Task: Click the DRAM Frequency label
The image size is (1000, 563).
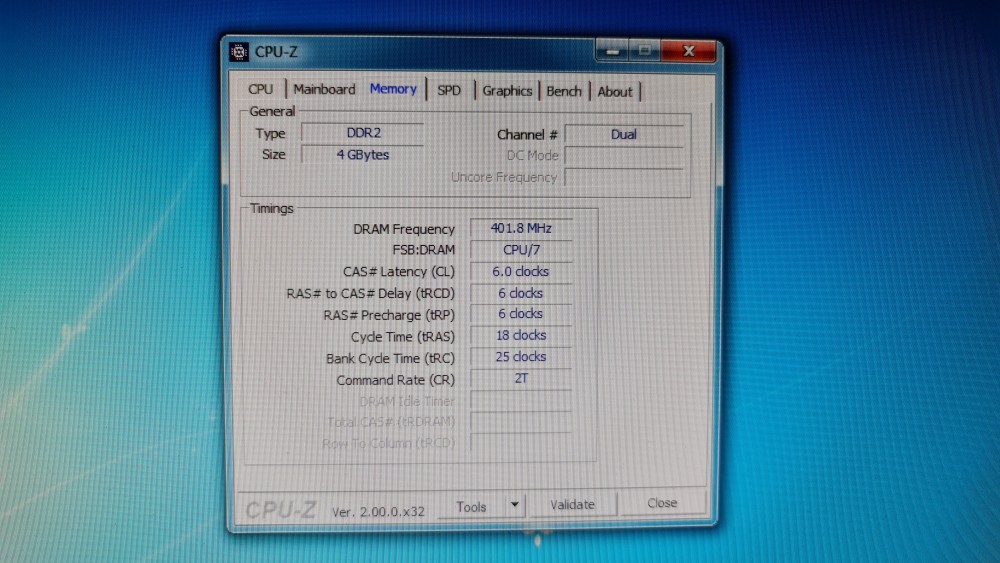Action: 404,229
